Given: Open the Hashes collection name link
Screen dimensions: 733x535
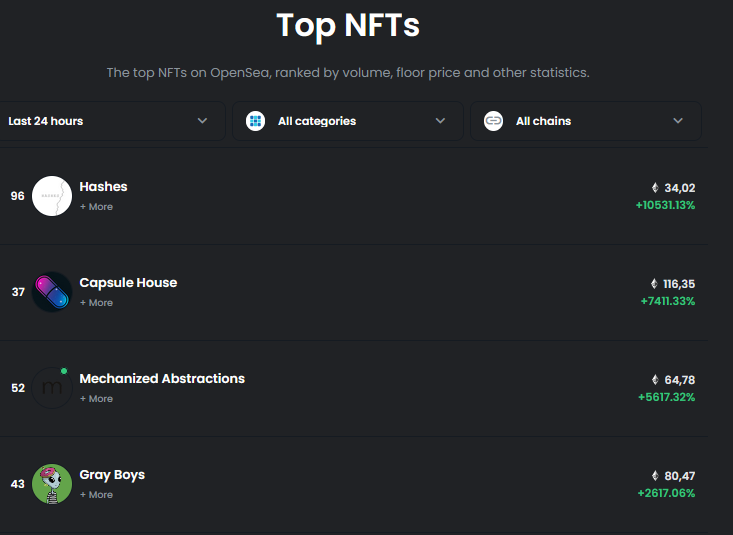Looking at the screenshot, I should point(103,187).
